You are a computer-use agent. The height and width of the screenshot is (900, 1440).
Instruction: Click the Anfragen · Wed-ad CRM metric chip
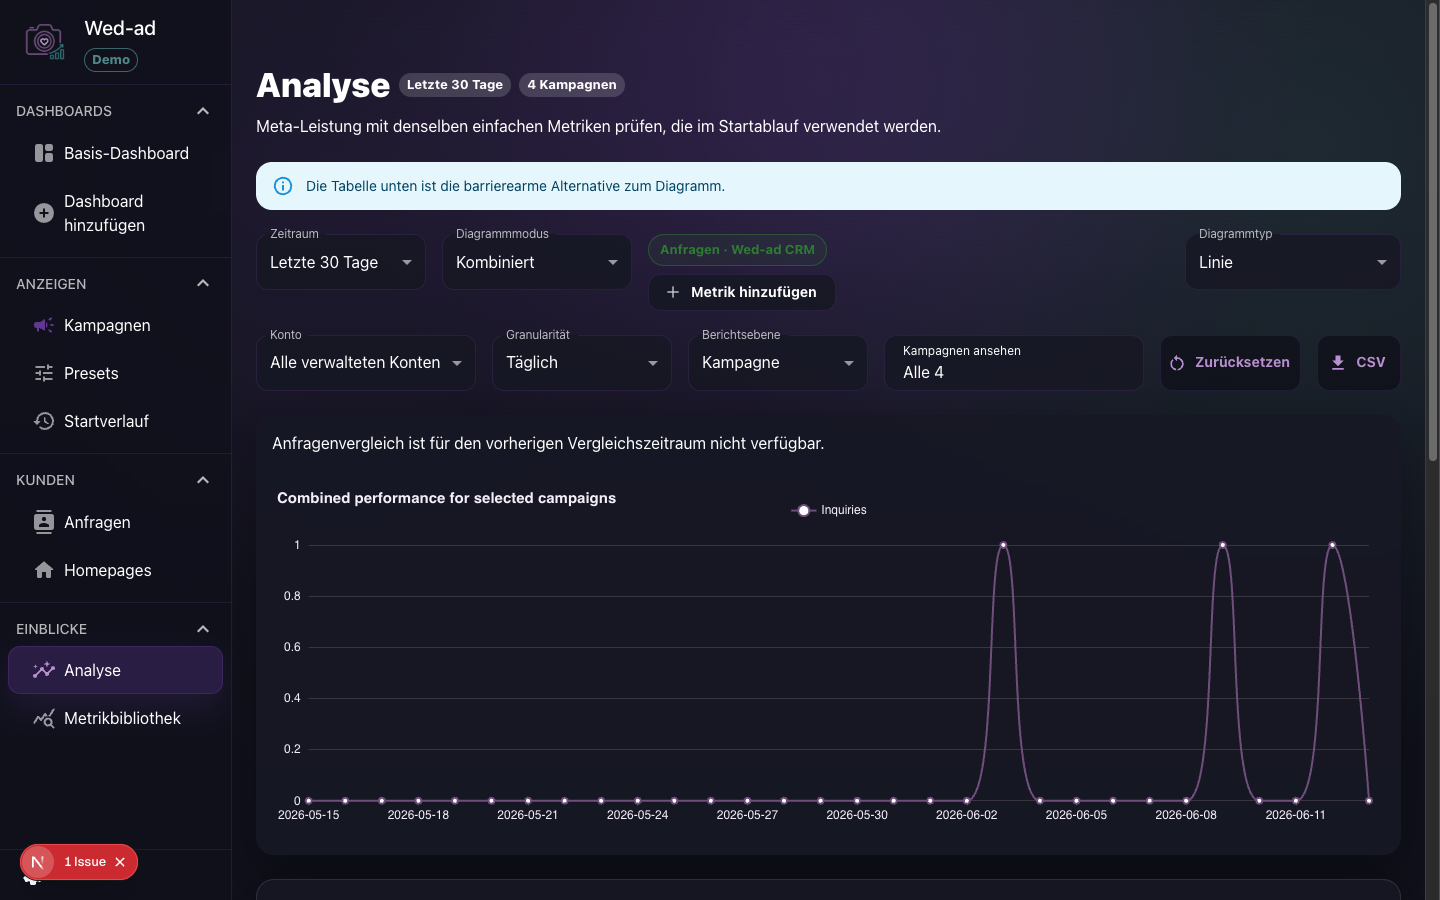(738, 250)
